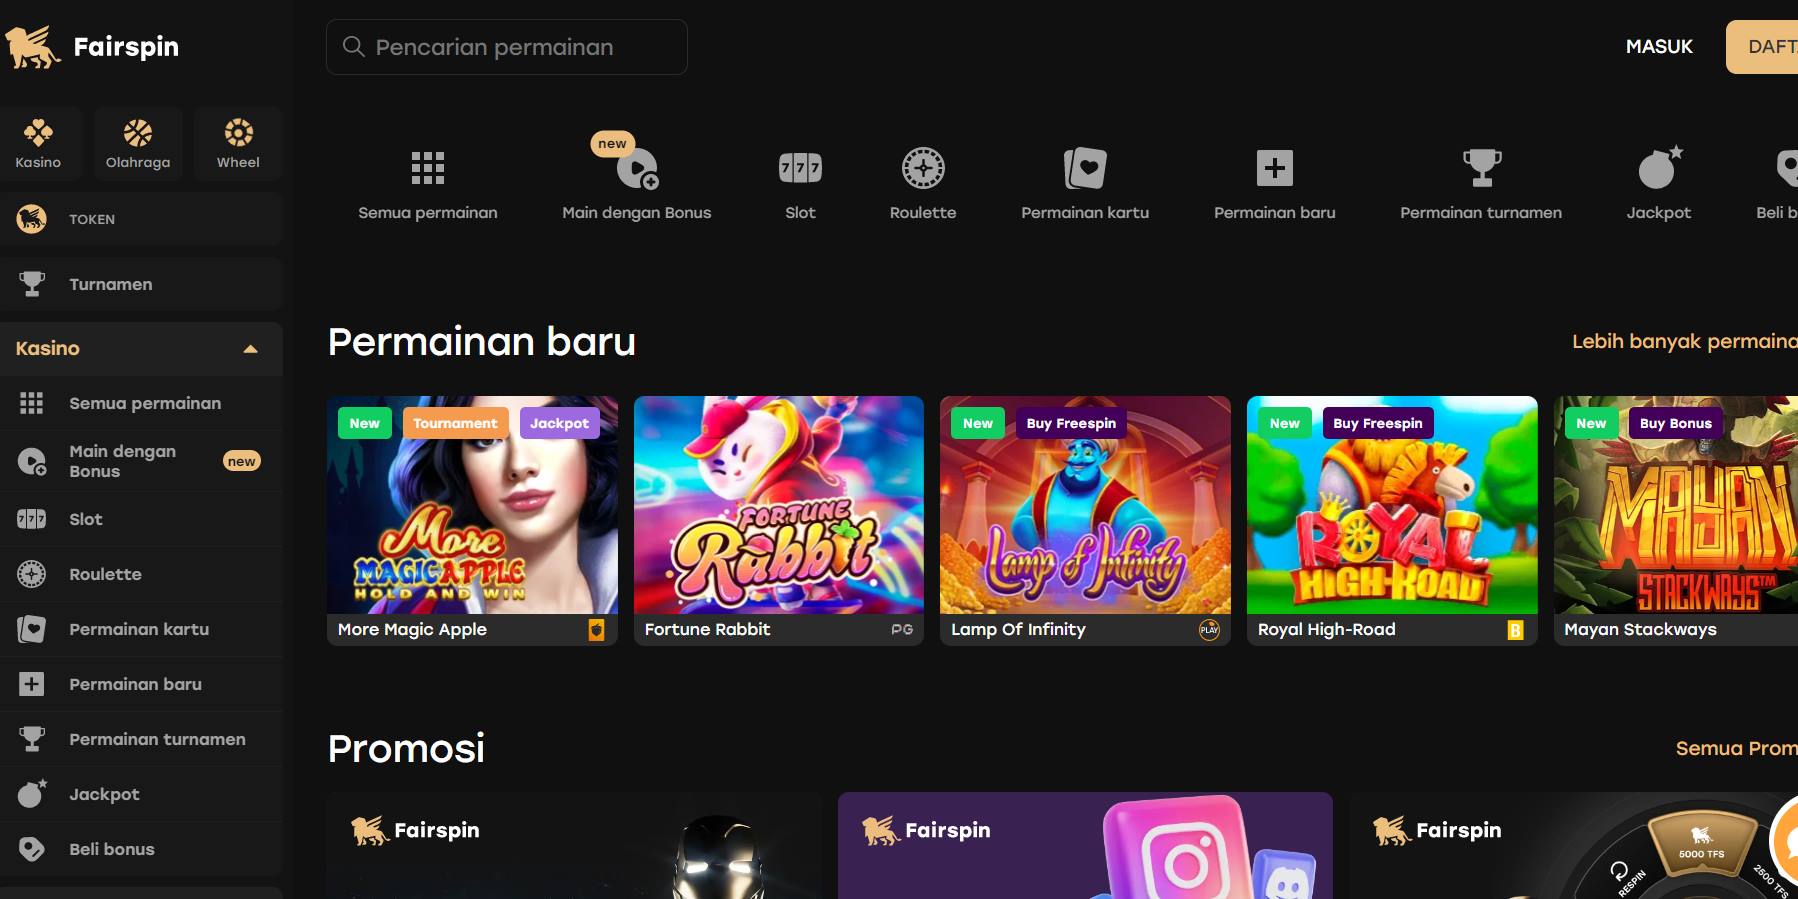Go to Jackpot in the sidebar menu

pyautogui.click(x=141, y=794)
